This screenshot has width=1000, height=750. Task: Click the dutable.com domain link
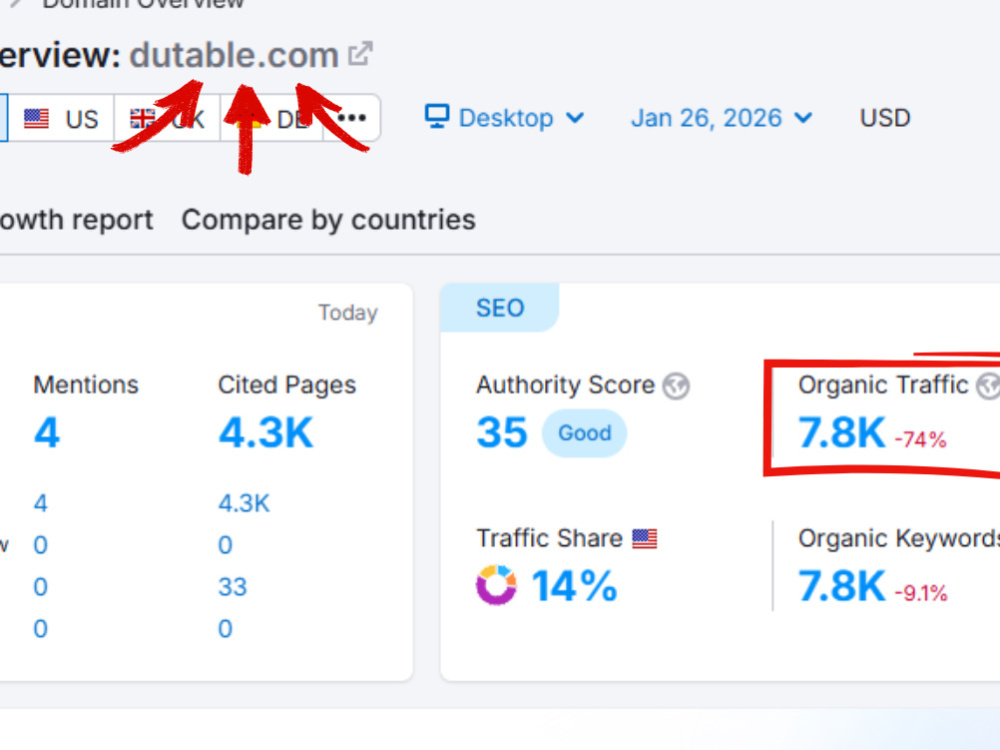tap(234, 55)
